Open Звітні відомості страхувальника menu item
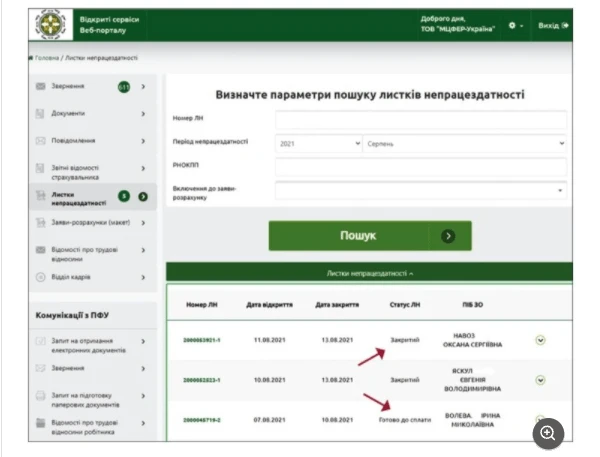This screenshot has height=457, width=600. coord(93,168)
